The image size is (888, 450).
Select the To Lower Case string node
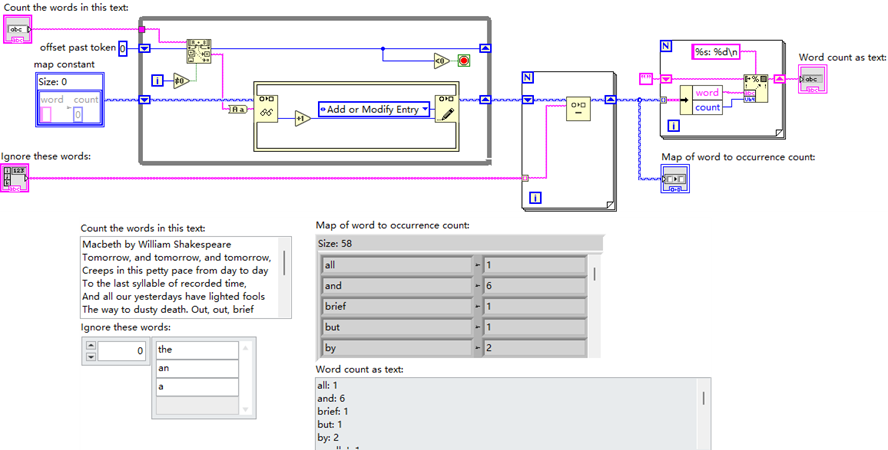238,109
